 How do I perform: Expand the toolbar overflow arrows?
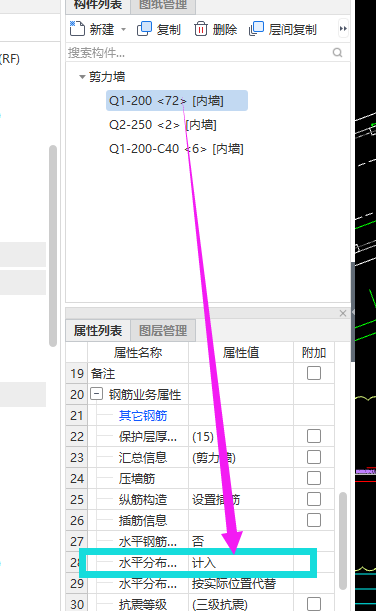click(x=343, y=28)
